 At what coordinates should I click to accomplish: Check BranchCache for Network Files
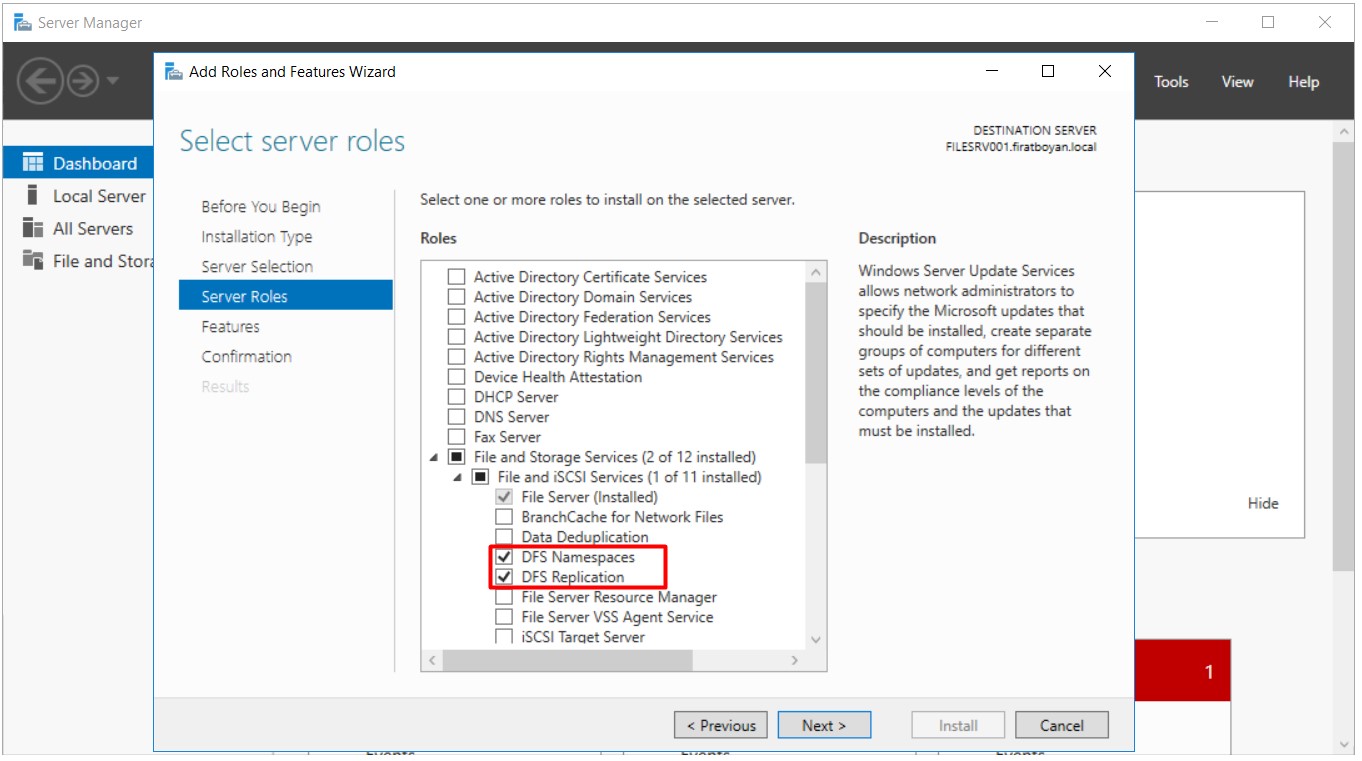(x=505, y=517)
